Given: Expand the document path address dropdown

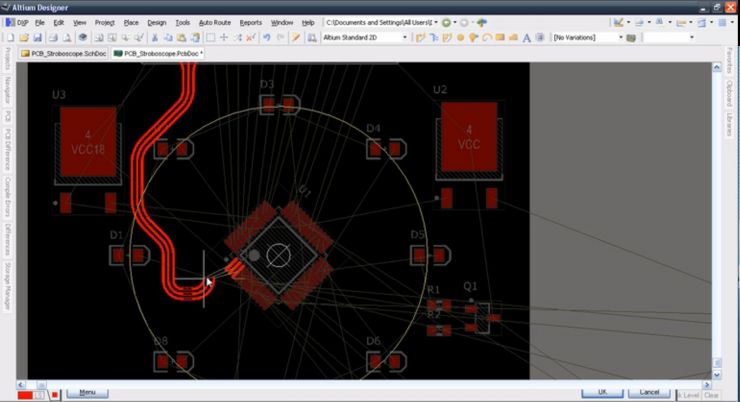Looking at the screenshot, I should tap(436, 22).
